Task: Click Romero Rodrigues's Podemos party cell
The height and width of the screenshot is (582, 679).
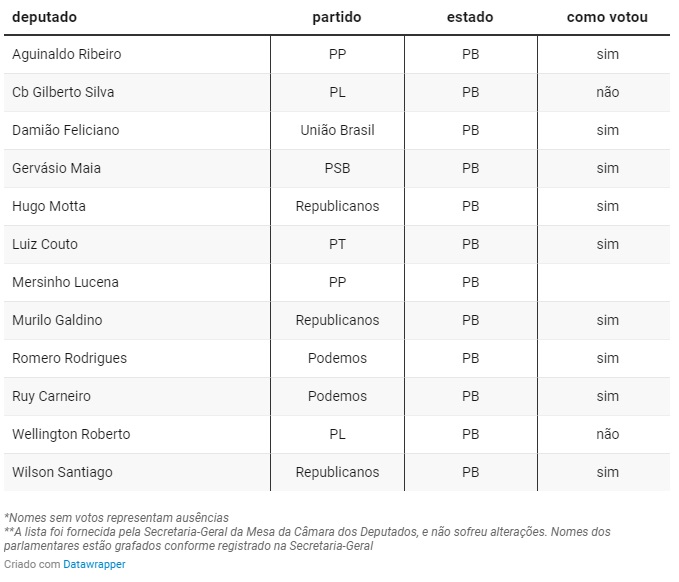Action: [x=337, y=358]
